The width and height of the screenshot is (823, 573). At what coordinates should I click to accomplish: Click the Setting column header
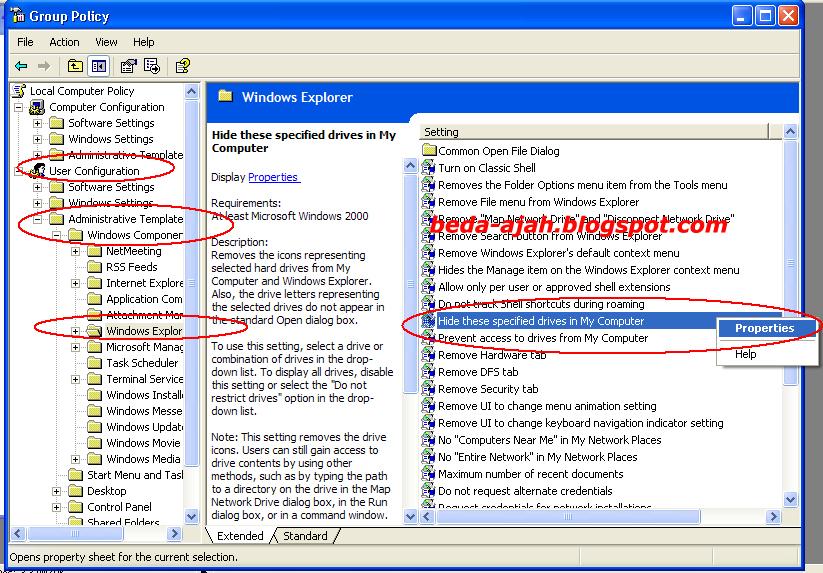[x=595, y=132]
